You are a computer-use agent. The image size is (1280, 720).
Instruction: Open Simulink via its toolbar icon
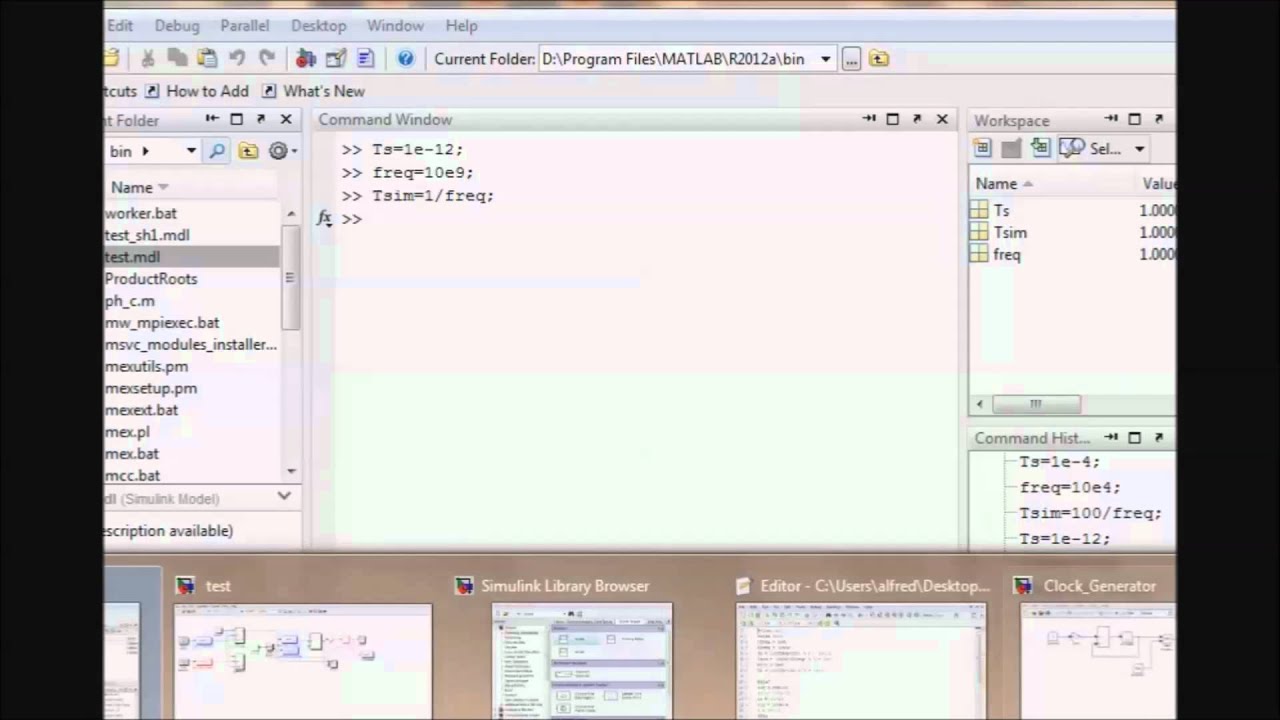[x=306, y=59]
